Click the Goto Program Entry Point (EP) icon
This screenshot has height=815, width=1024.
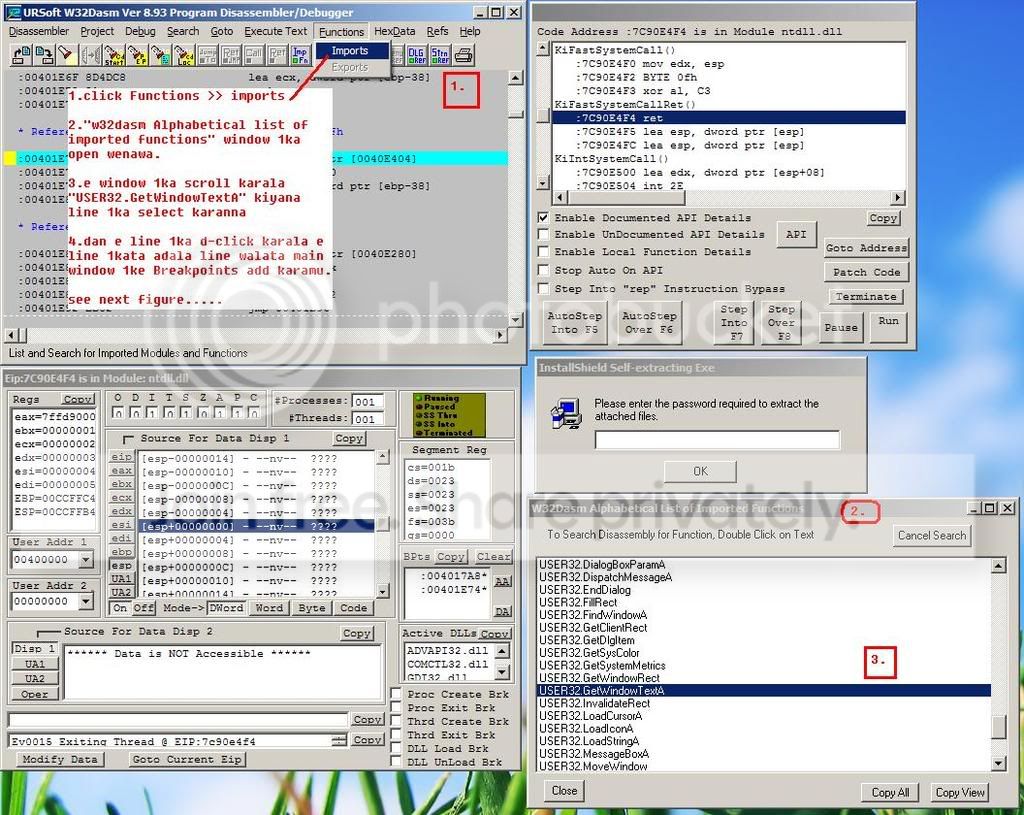coord(137,55)
